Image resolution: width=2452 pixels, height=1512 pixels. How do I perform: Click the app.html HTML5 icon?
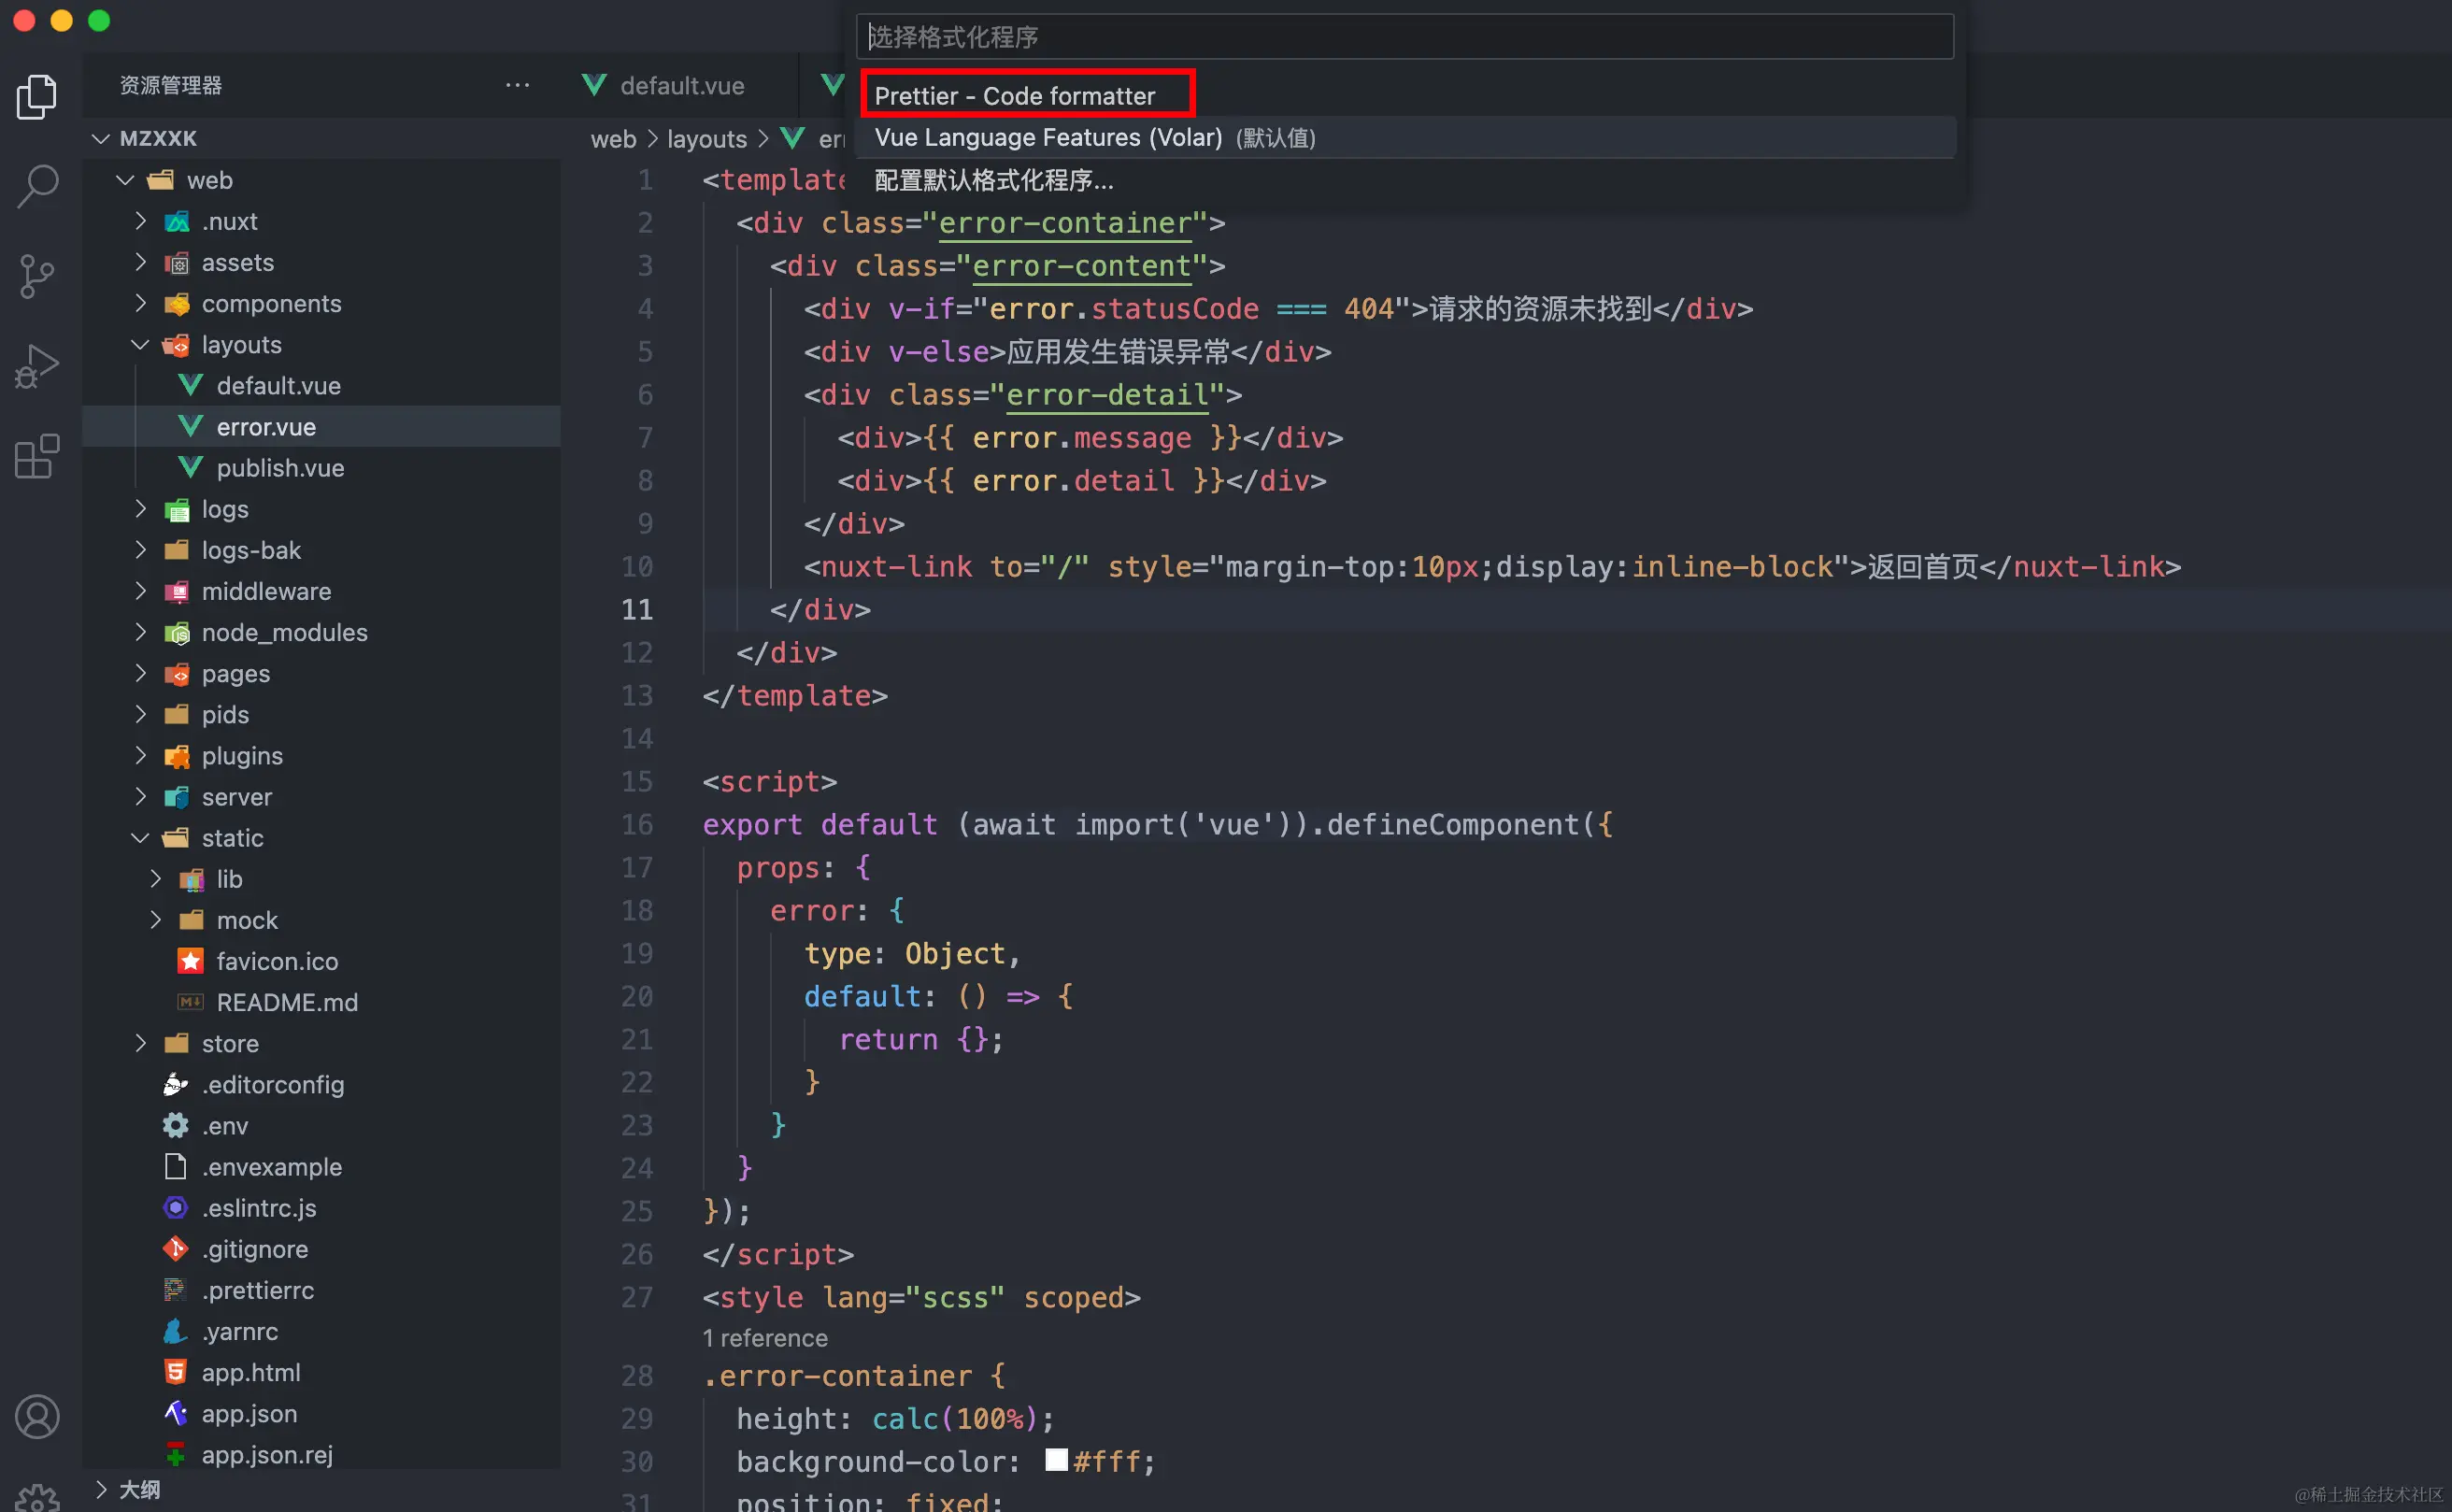tap(176, 1372)
